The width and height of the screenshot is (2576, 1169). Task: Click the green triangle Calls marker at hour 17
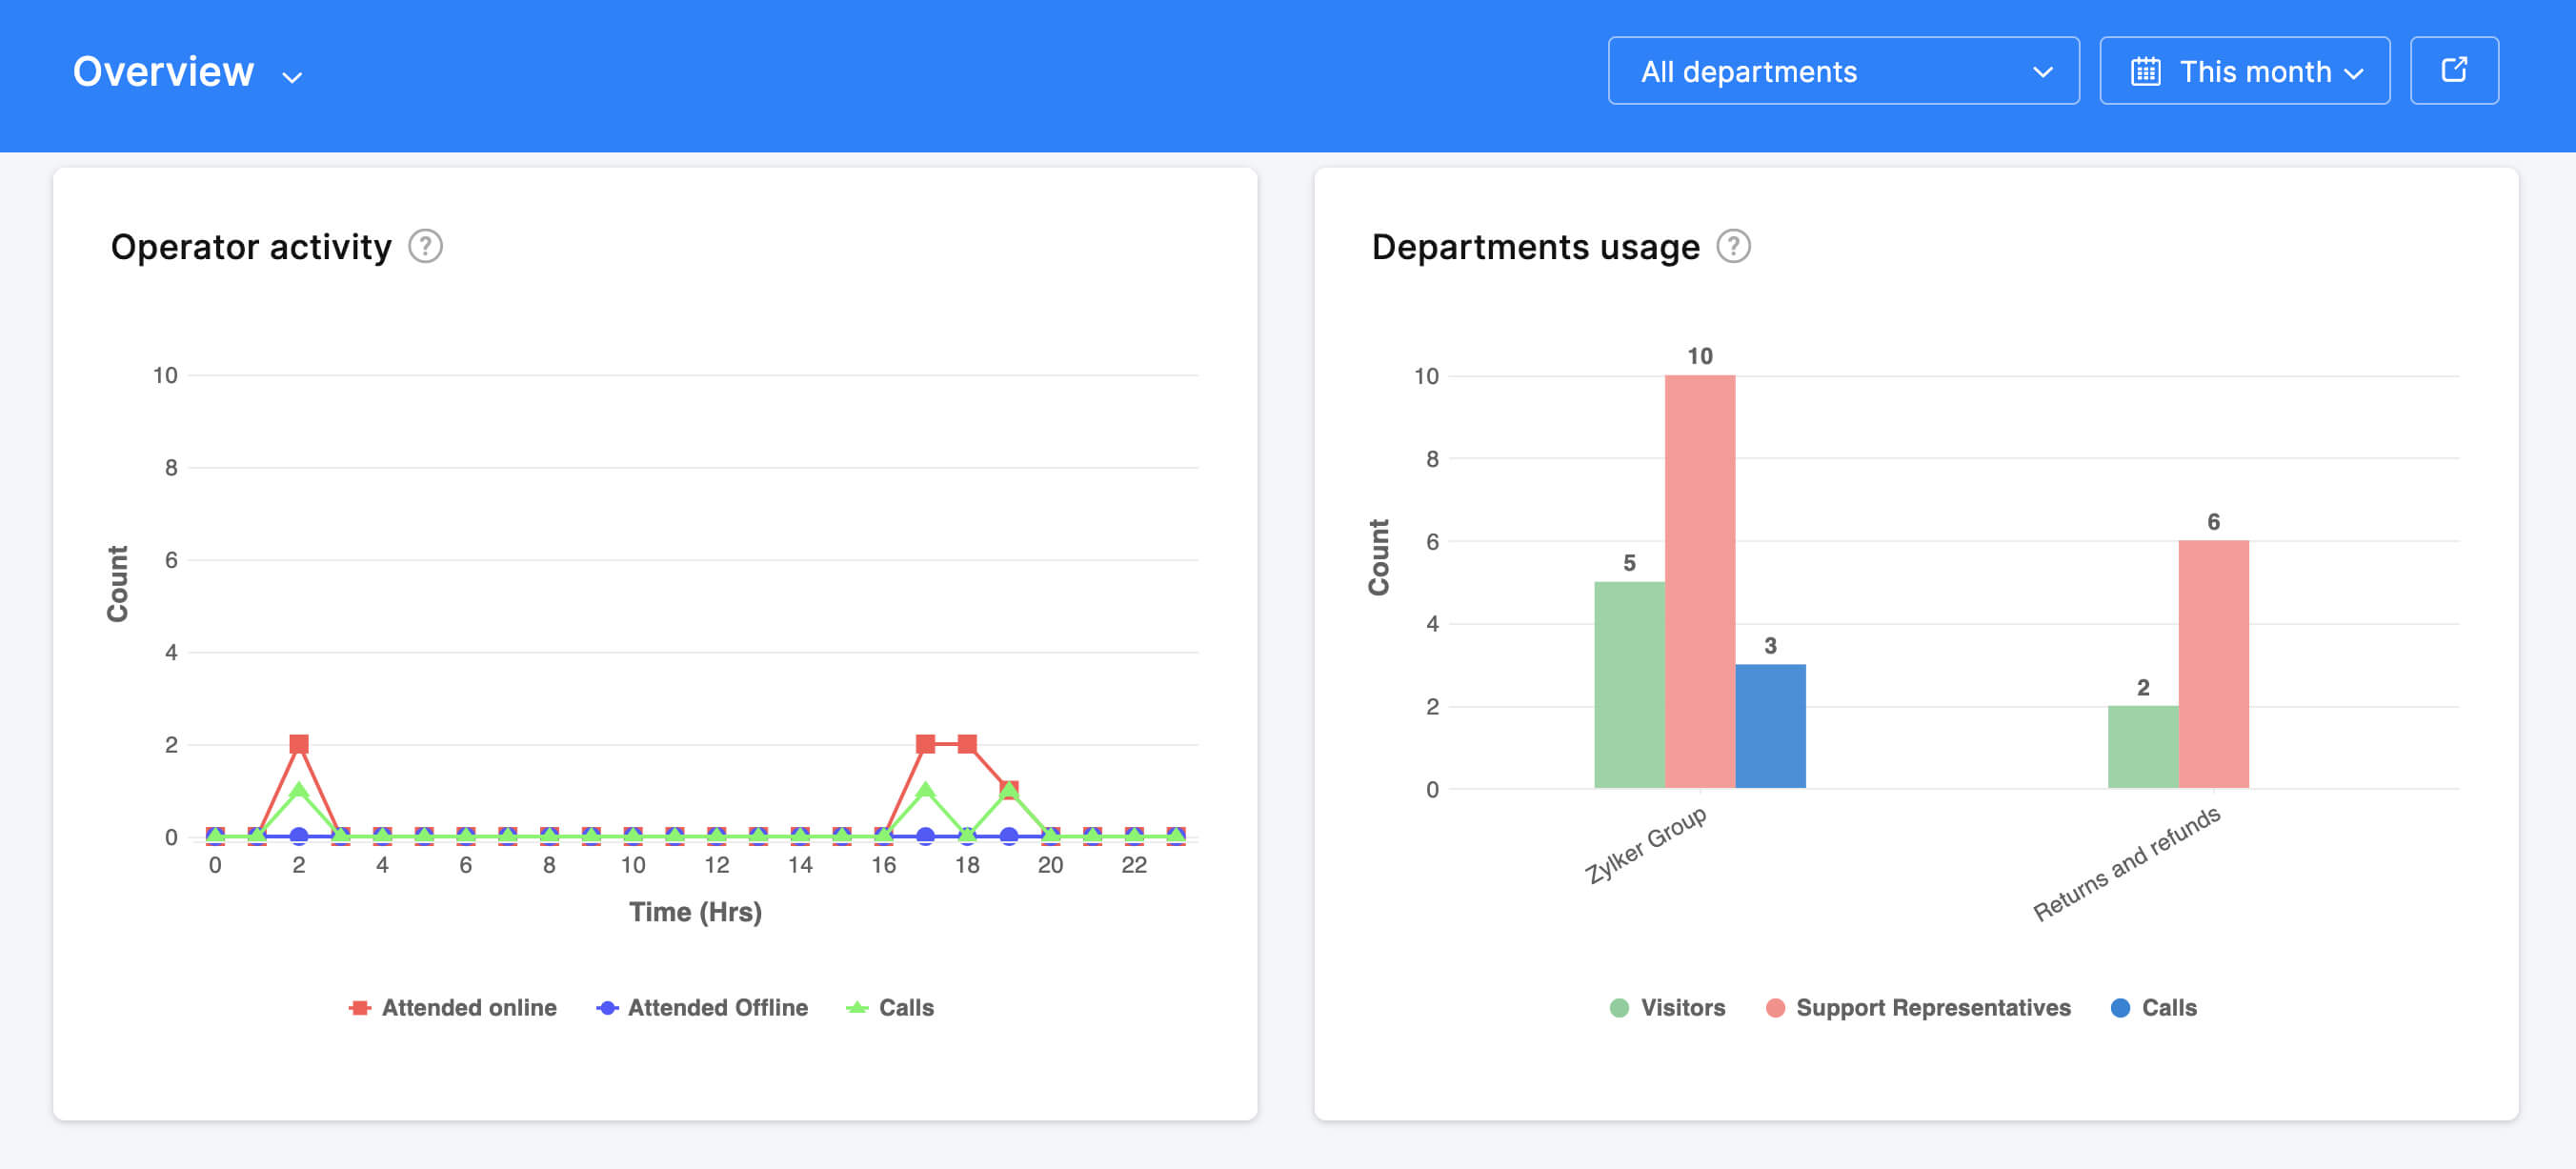[x=925, y=790]
